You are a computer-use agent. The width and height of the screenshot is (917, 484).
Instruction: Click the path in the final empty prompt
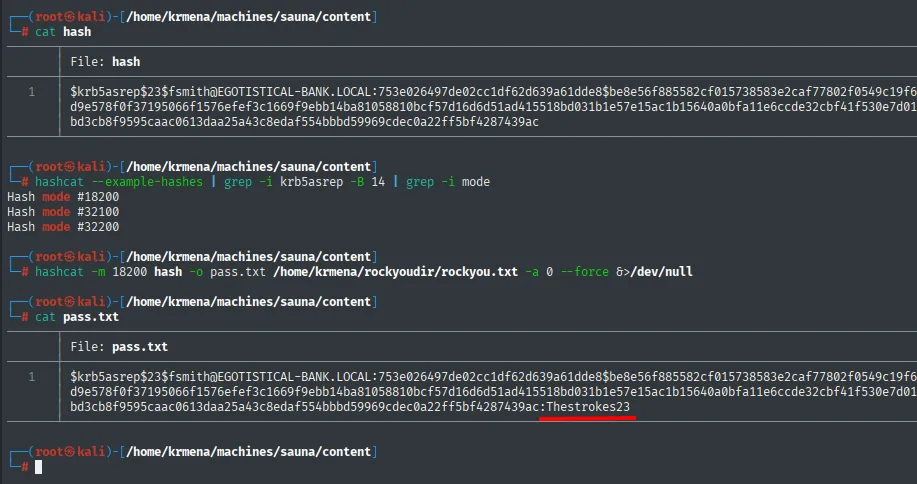249,451
